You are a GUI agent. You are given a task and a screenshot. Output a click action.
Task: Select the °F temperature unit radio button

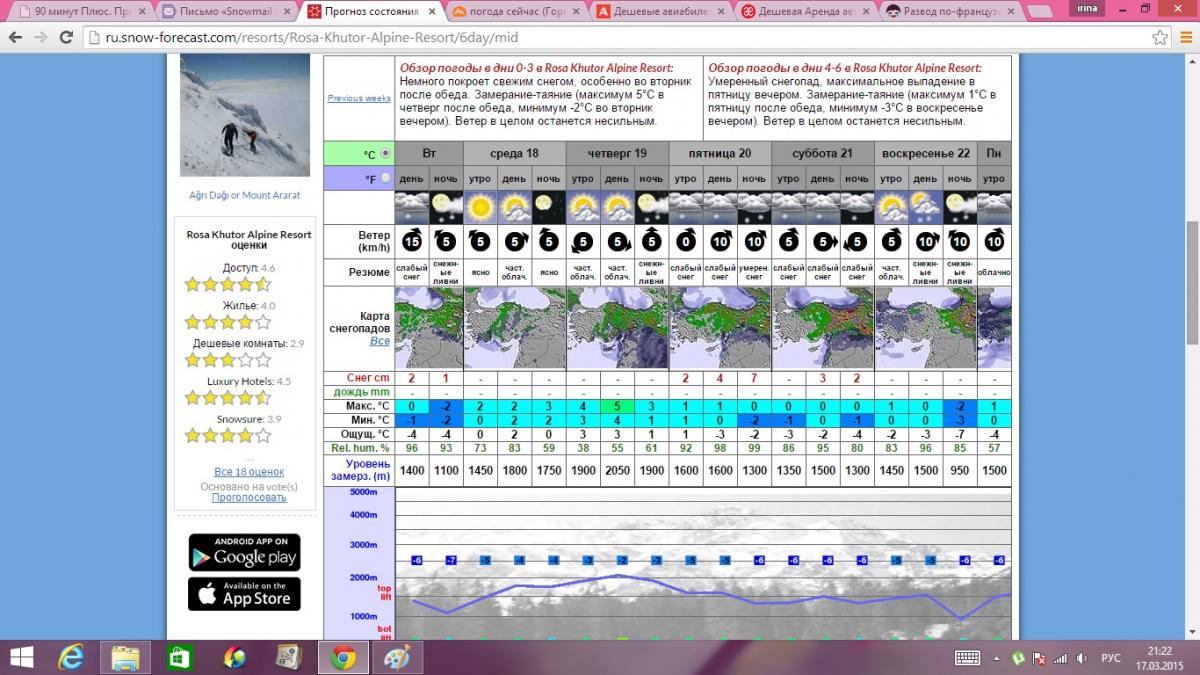pos(385,178)
